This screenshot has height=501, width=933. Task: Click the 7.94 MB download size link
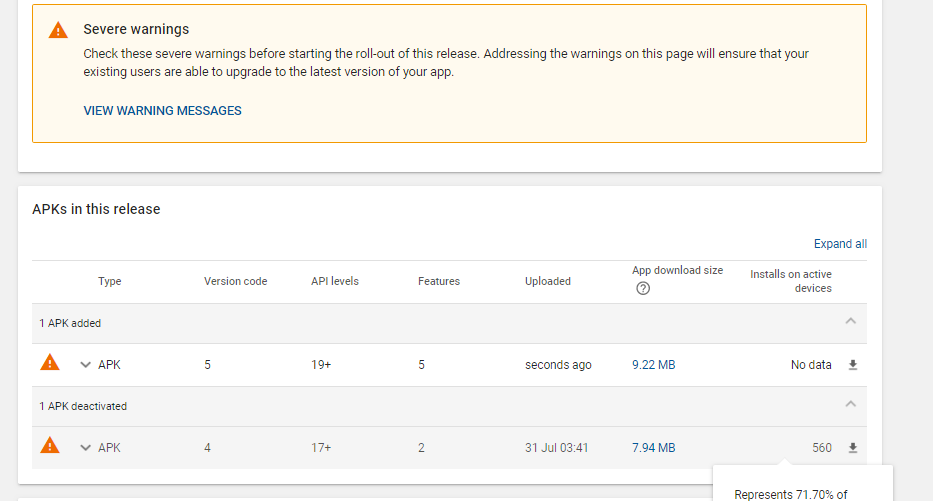[x=653, y=448]
